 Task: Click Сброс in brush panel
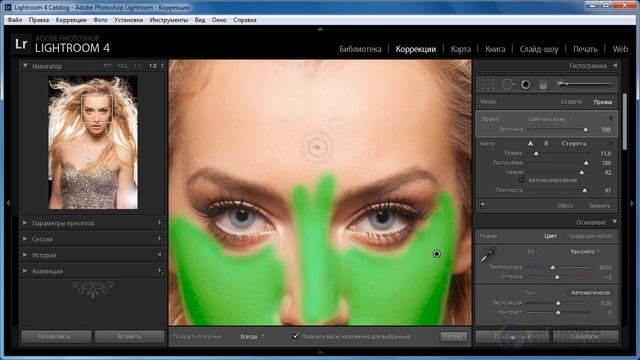[565, 205]
